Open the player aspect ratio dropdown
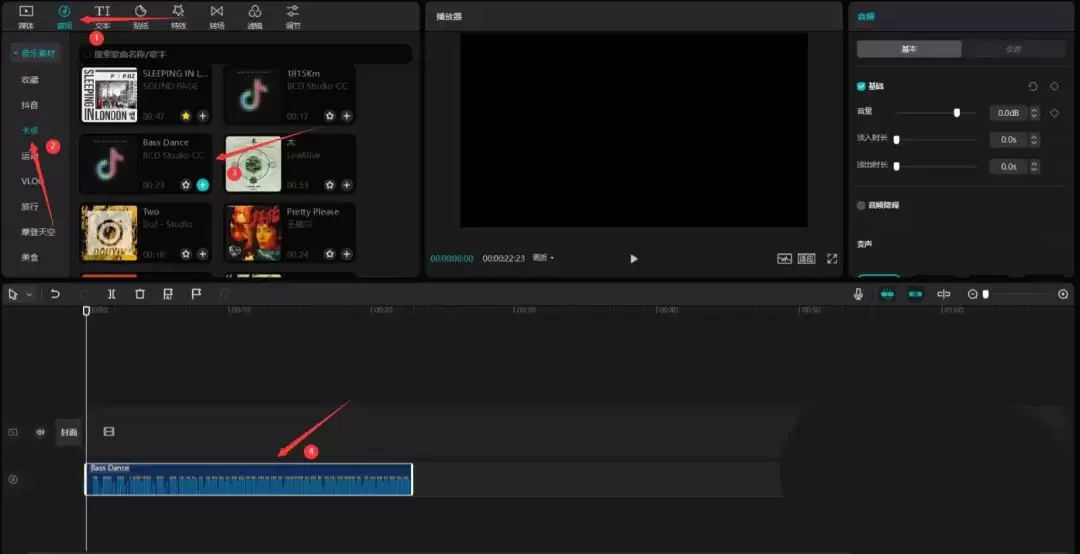The width and height of the screenshot is (1080, 554). (543, 258)
